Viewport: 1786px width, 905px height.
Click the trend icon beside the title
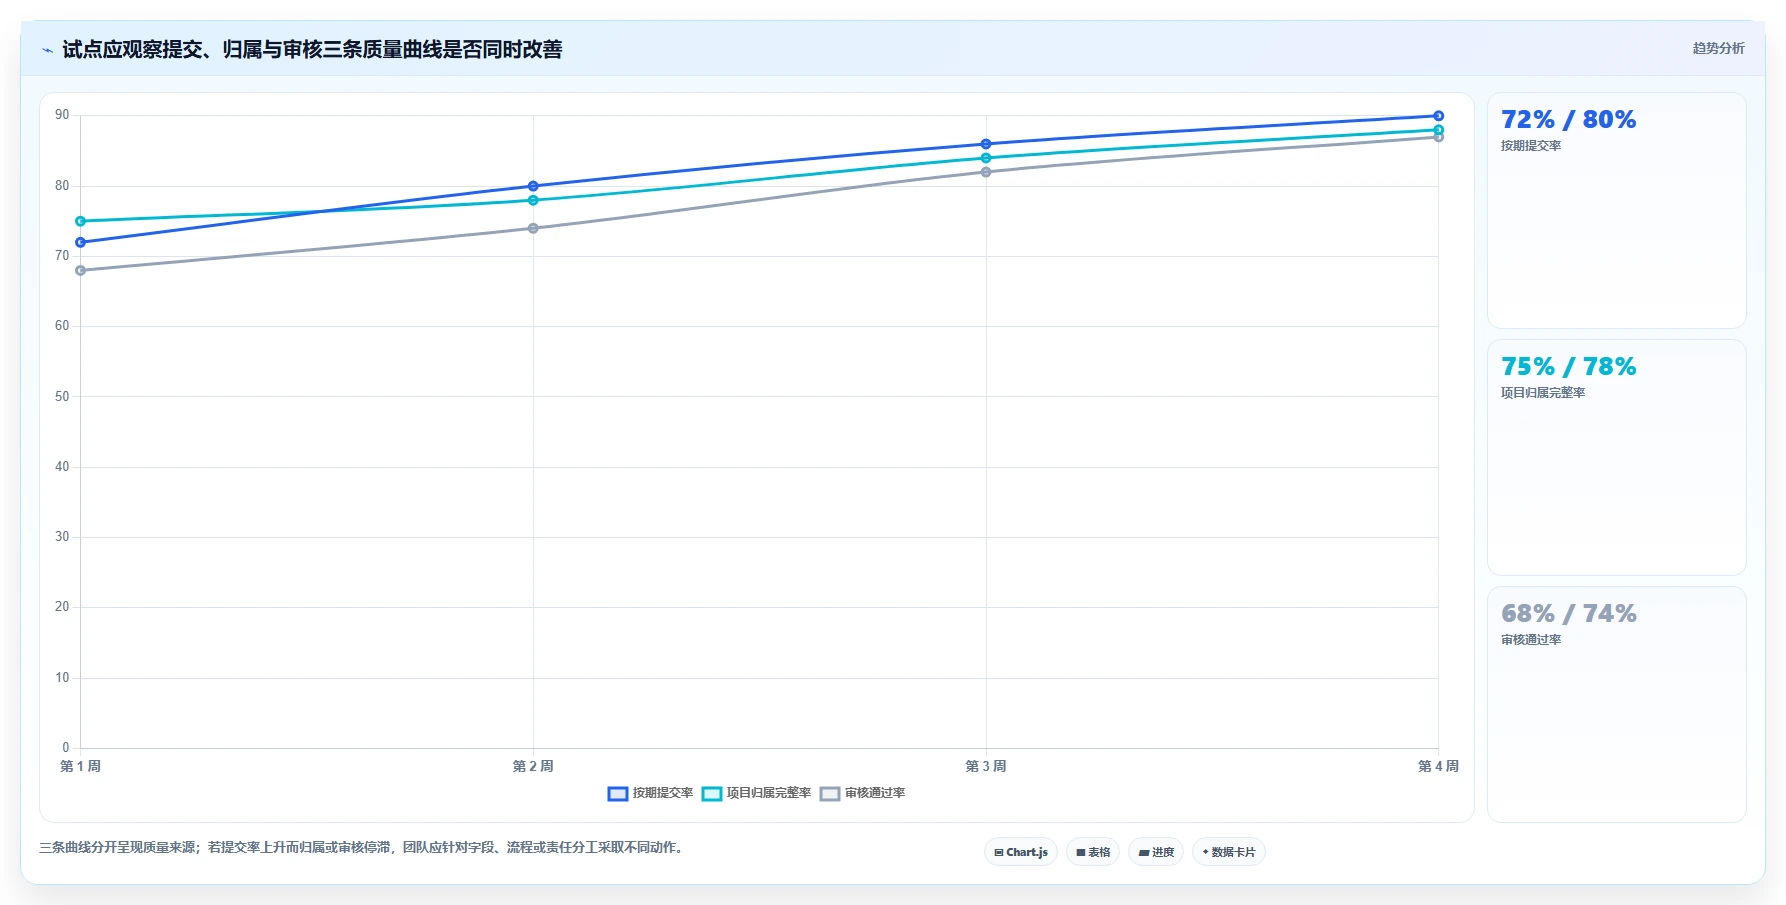click(47, 50)
